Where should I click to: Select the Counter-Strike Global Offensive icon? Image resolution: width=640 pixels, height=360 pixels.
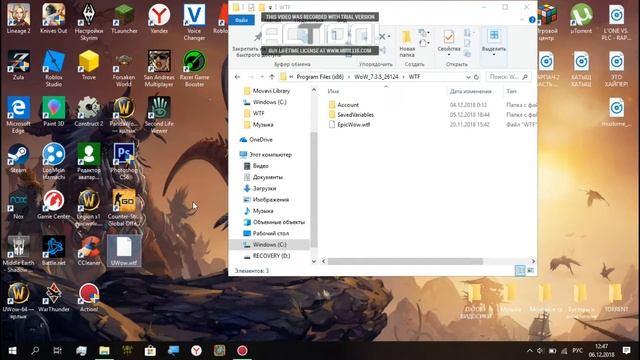(x=124, y=208)
